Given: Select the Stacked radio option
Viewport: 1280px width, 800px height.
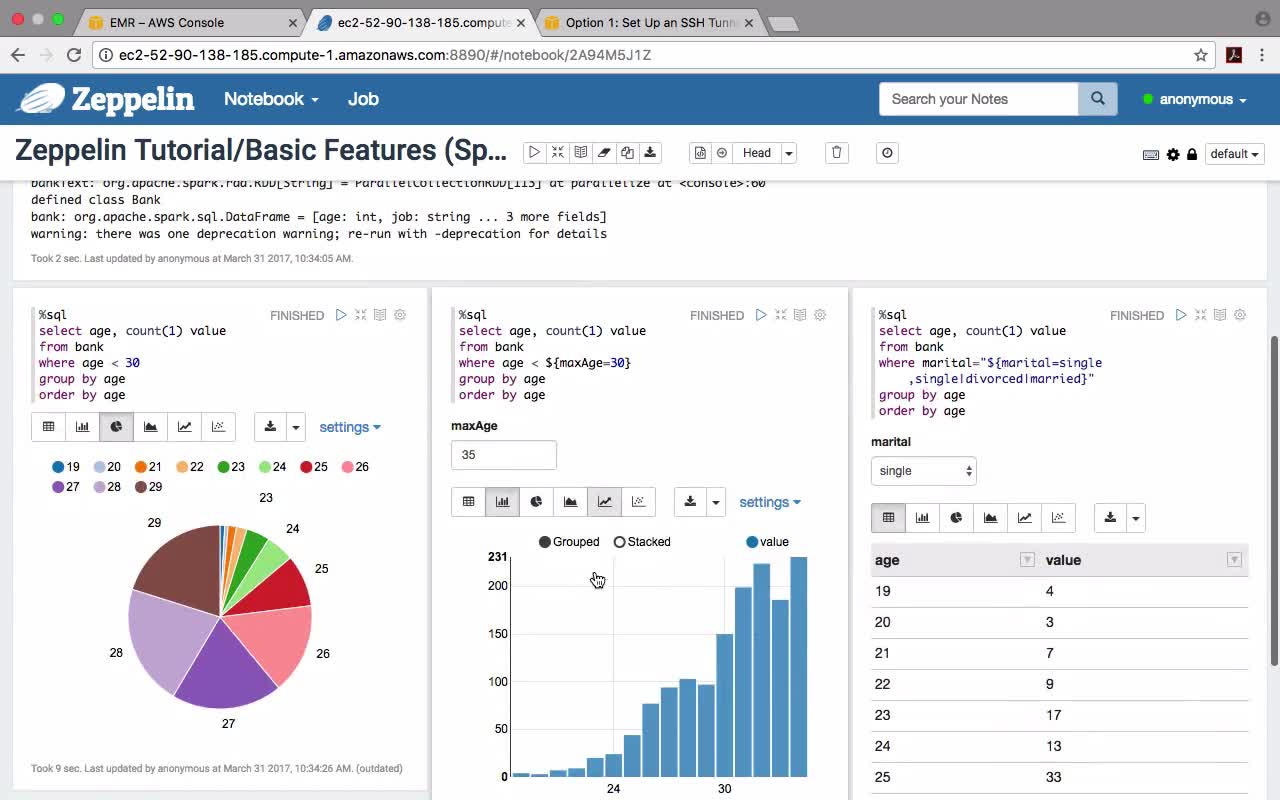Looking at the screenshot, I should [x=642, y=542].
